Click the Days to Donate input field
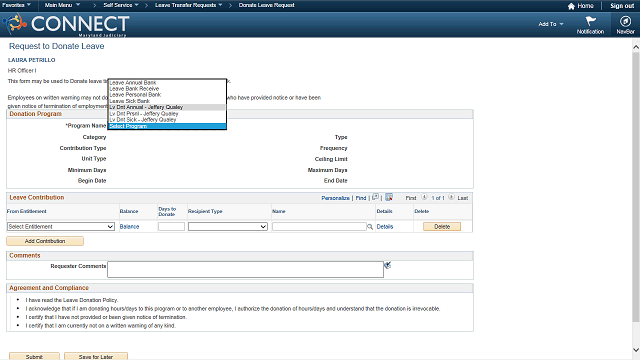Image resolution: width=640 pixels, height=360 pixels. [171, 227]
